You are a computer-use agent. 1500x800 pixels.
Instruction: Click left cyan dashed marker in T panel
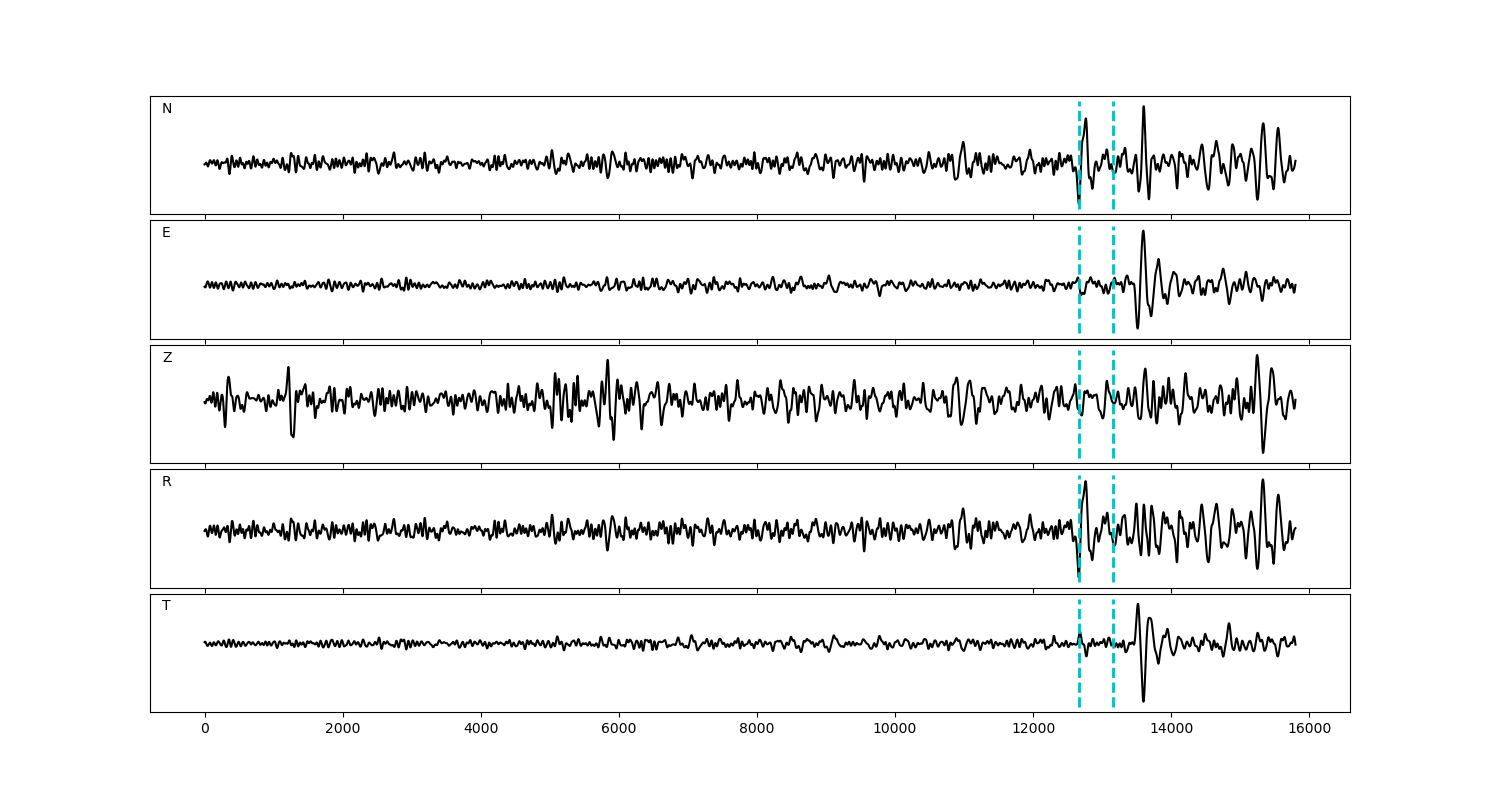tap(1079, 670)
